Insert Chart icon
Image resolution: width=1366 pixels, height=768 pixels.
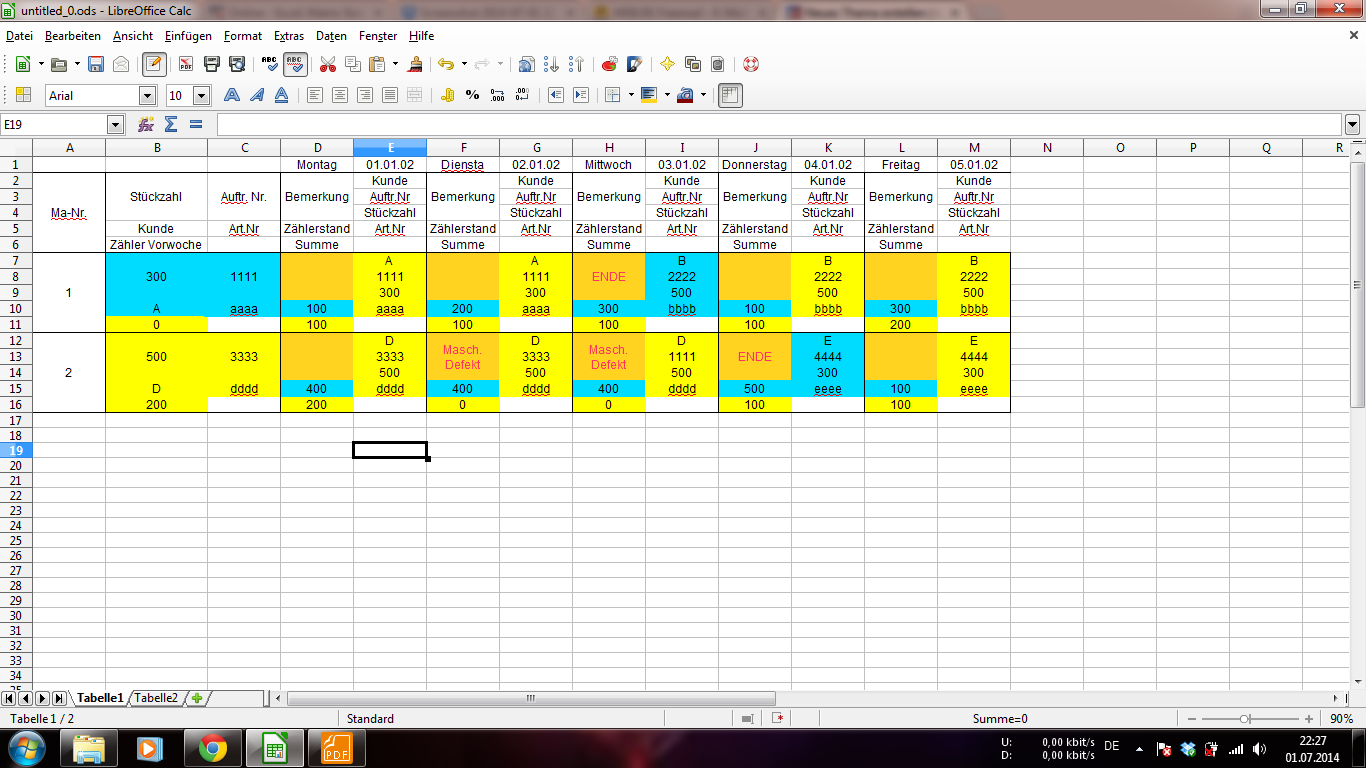[x=609, y=64]
